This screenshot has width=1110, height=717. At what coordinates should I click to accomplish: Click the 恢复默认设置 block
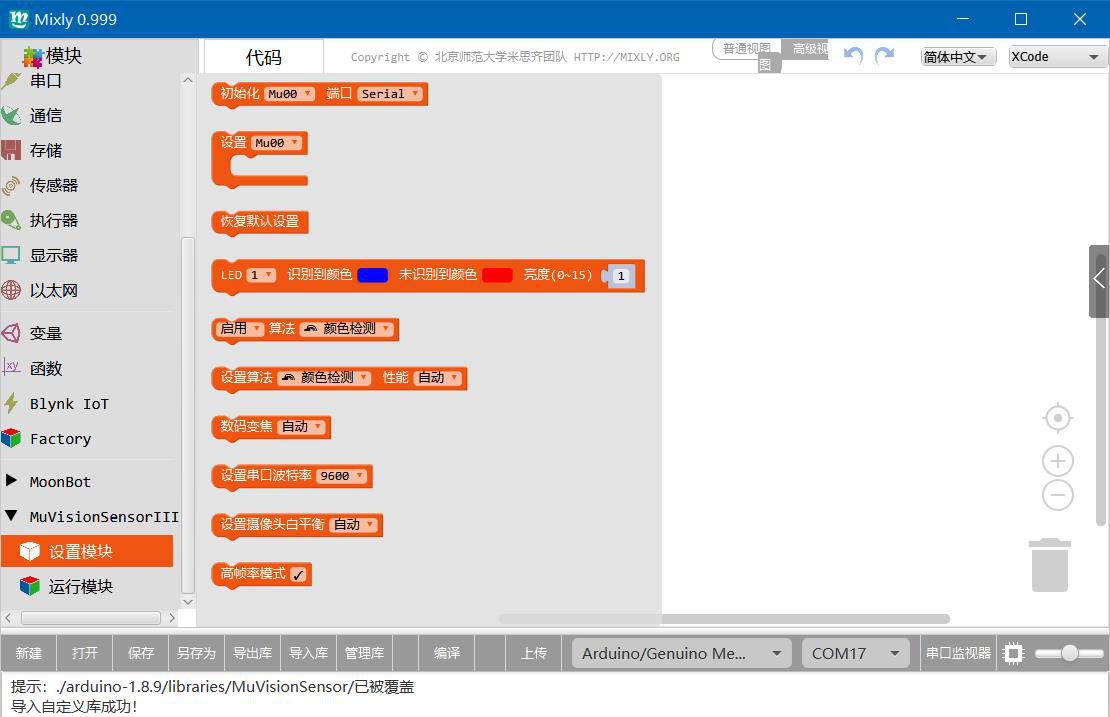point(260,222)
